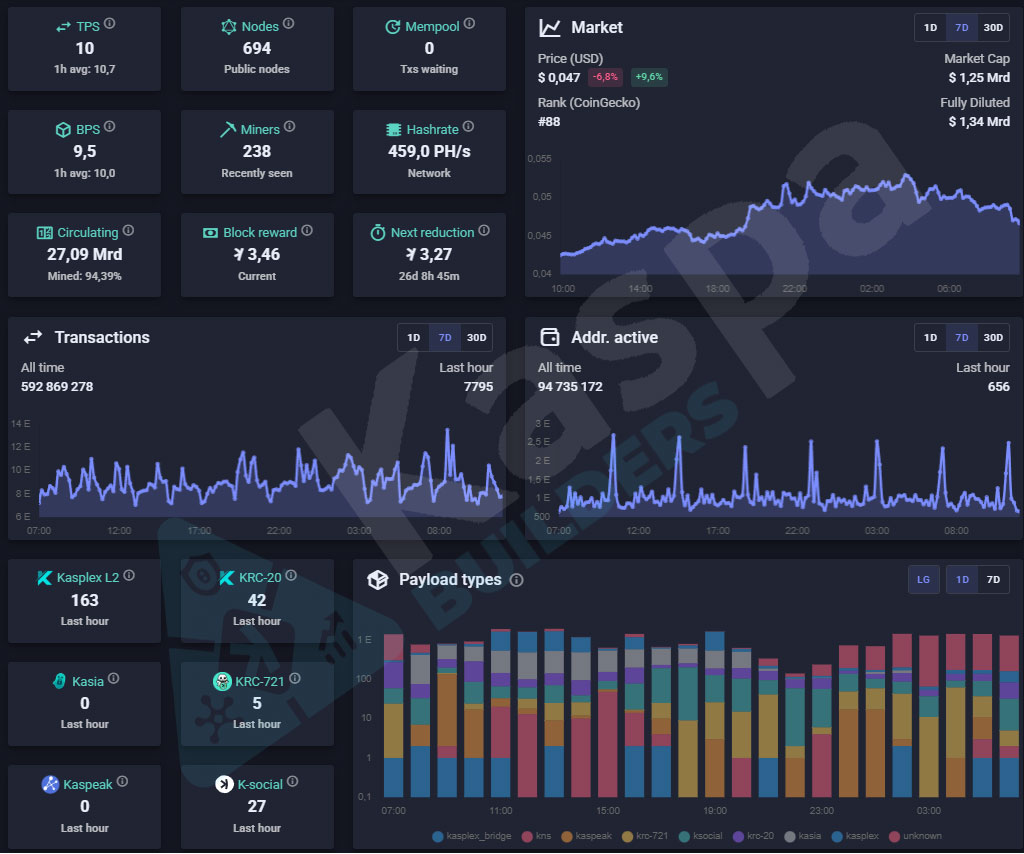Click the TPS arrows icon

(63, 27)
